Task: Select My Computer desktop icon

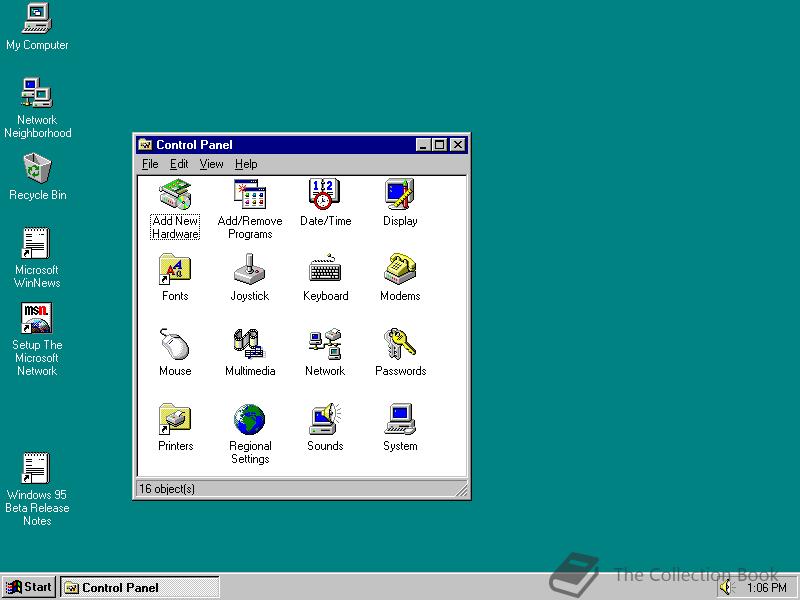Action: point(37,18)
